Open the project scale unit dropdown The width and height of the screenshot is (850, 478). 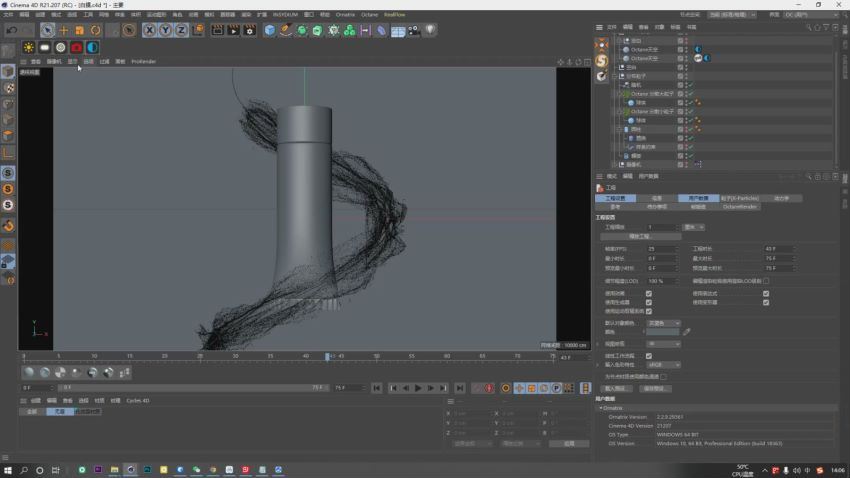694,227
